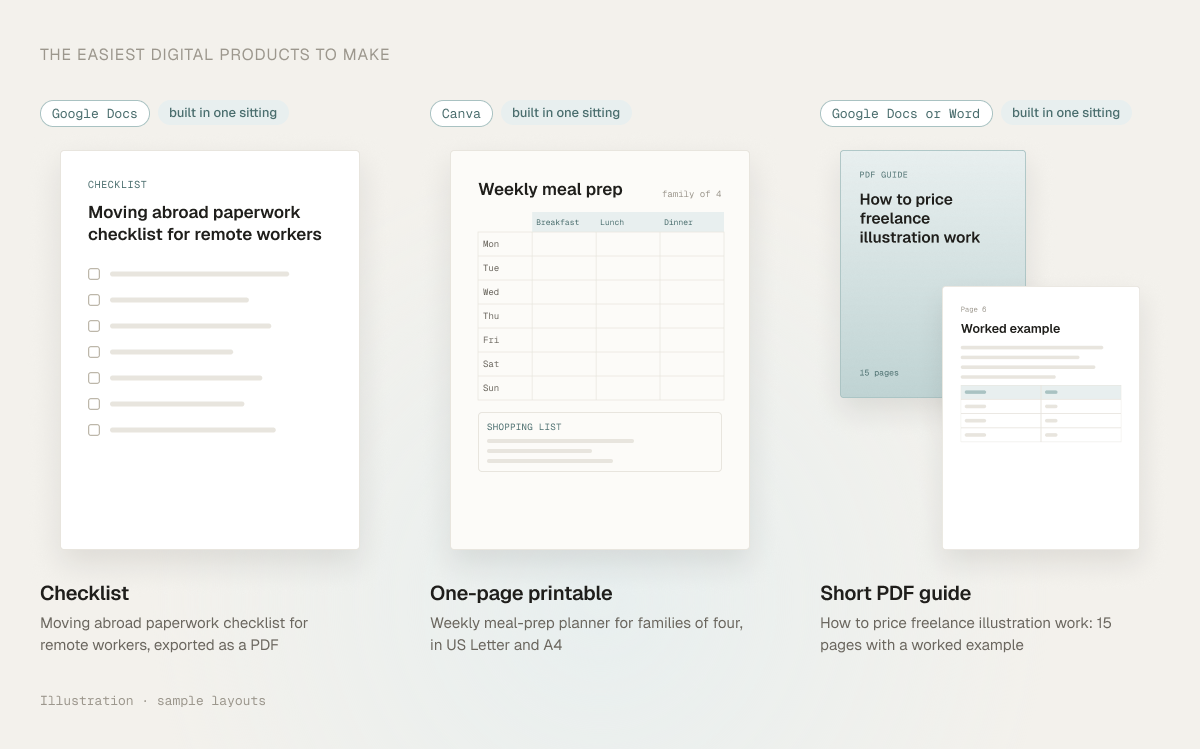The width and height of the screenshot is (1200, 749).
Task: Click the "Thu" row label
Action: pyautogui.click(x=491, y=316)
